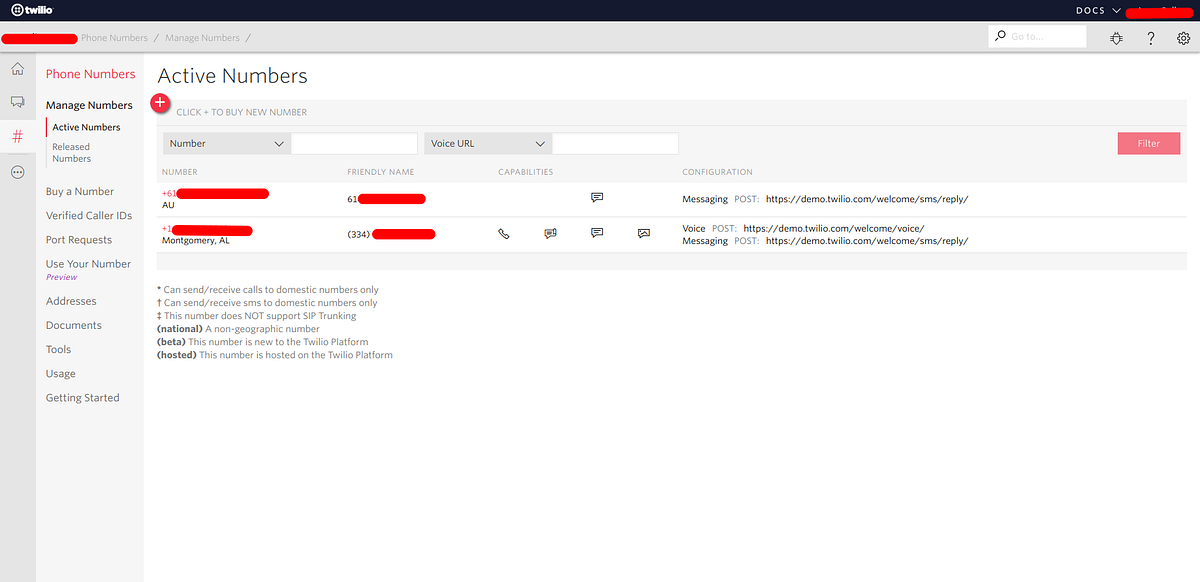Viewport: 1200px width, 582px height.
Task: Click the red hash Phone Numbers icon
Action: pos(17,135)
